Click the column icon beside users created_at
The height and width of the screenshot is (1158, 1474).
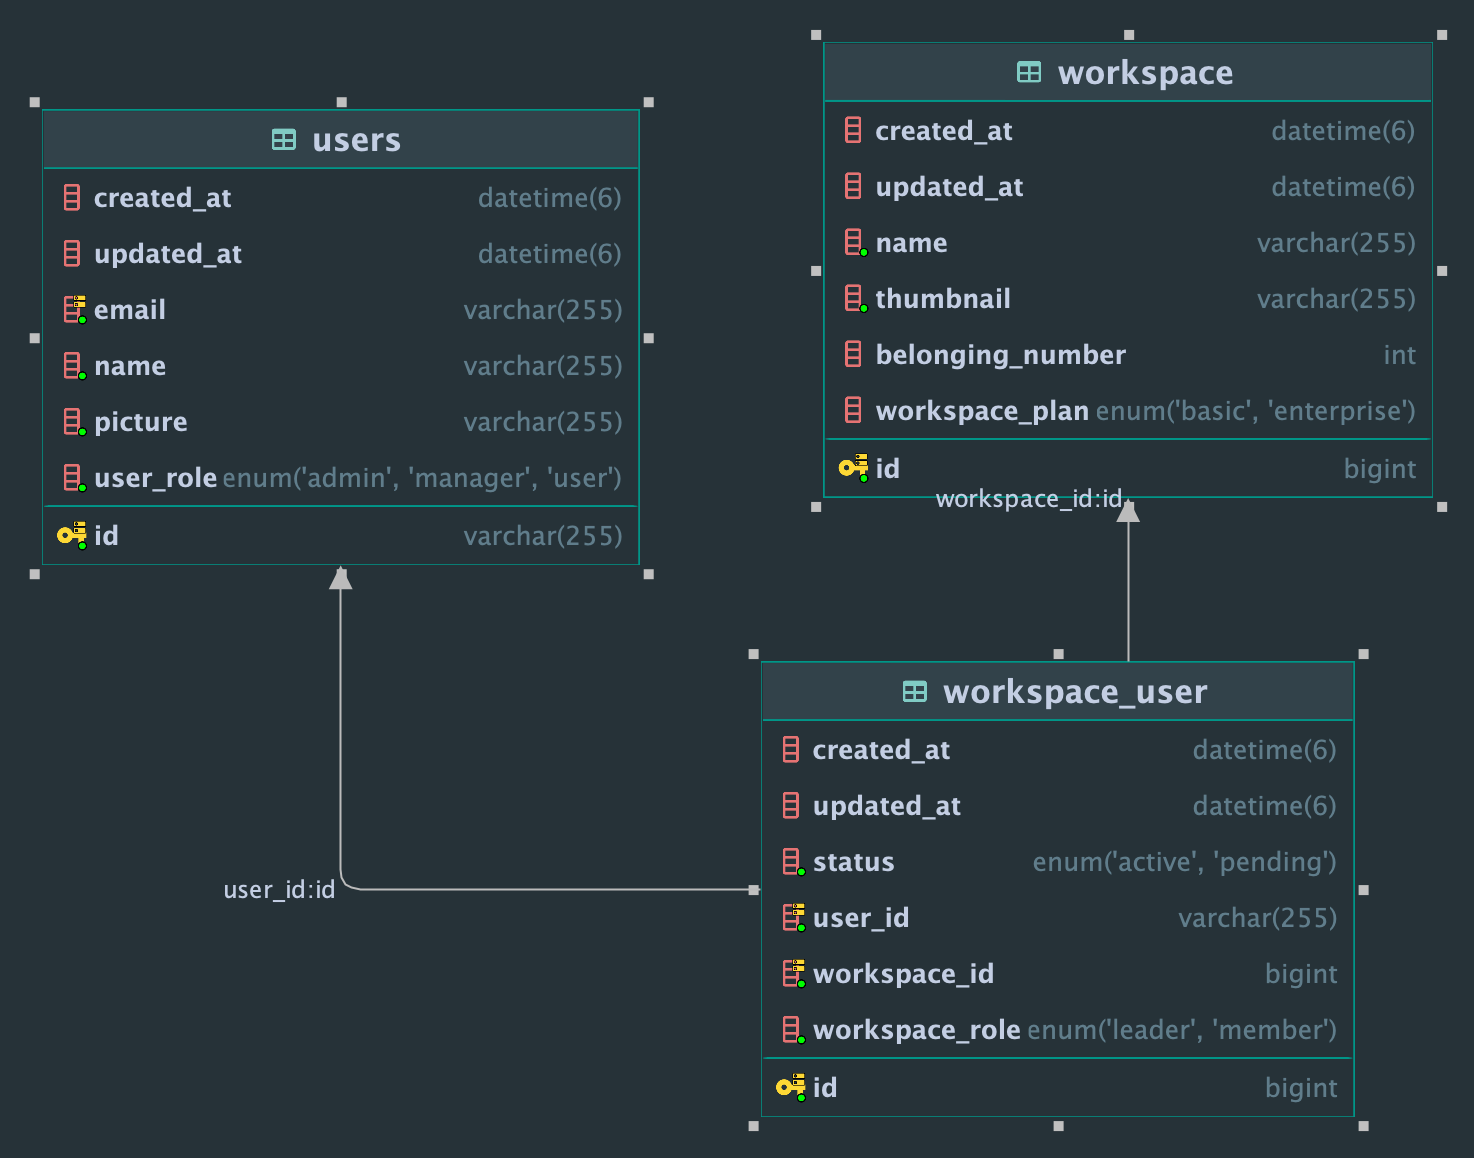coord(72,198)
